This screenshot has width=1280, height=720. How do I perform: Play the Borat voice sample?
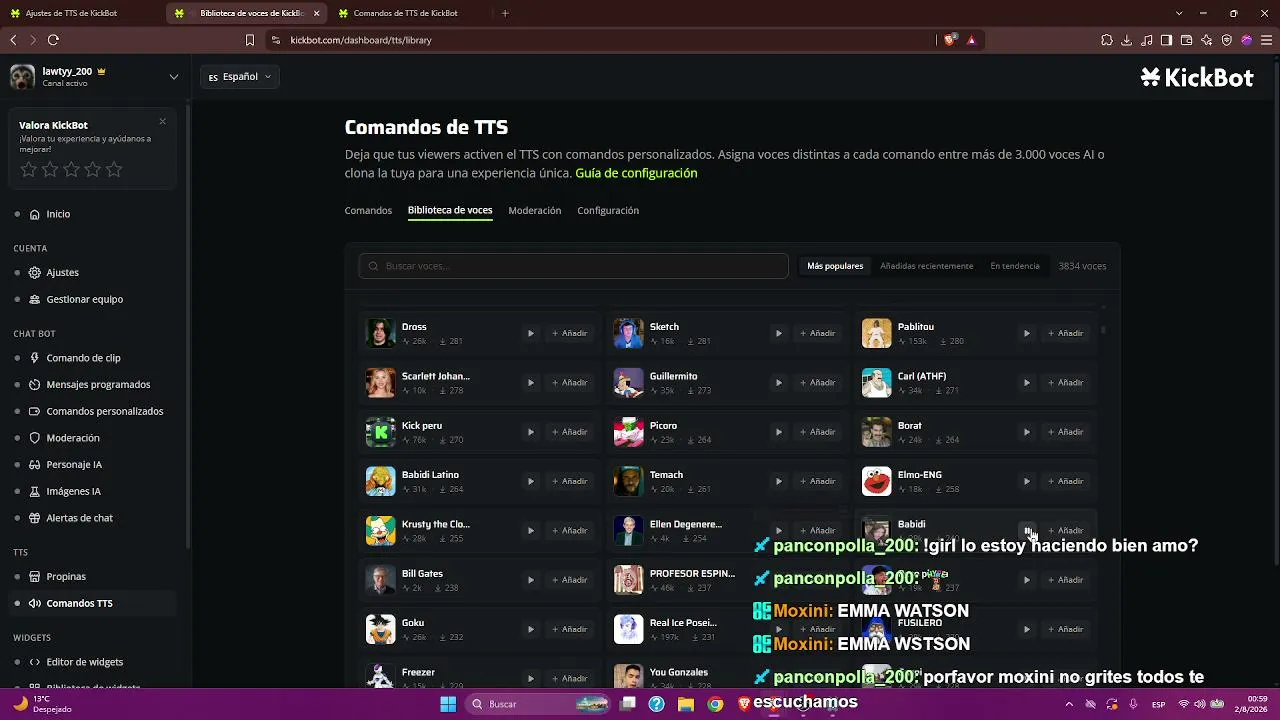point(1027,432)
